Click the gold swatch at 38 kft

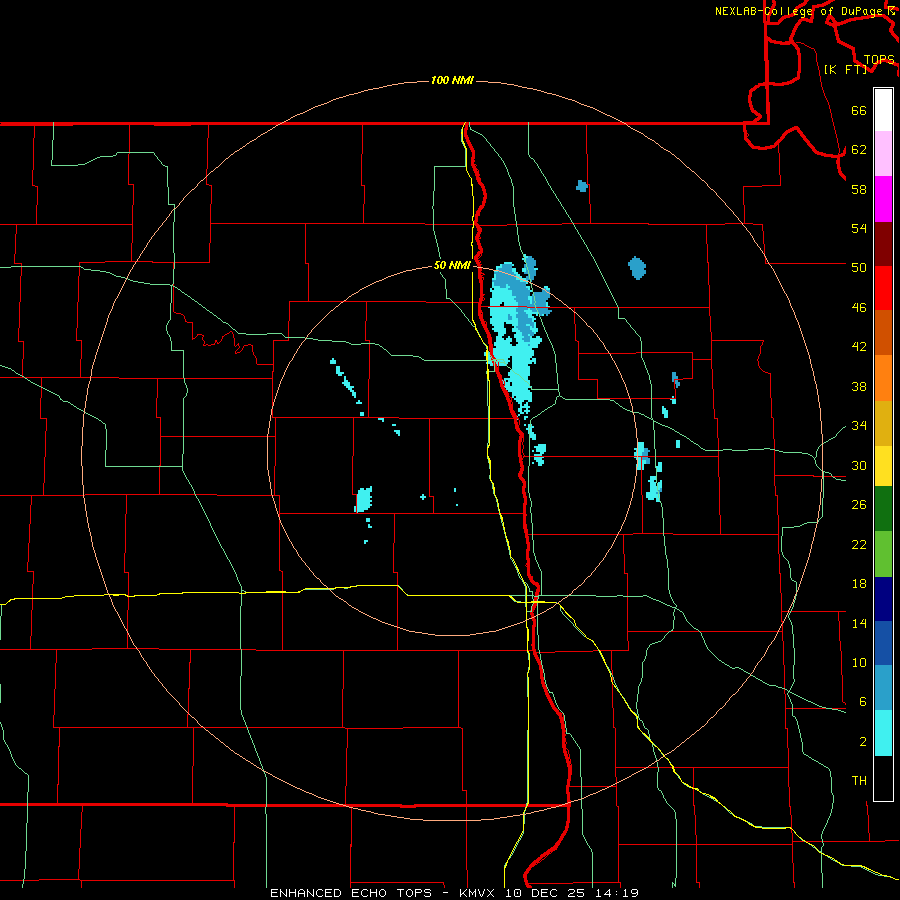coord(883,423)
